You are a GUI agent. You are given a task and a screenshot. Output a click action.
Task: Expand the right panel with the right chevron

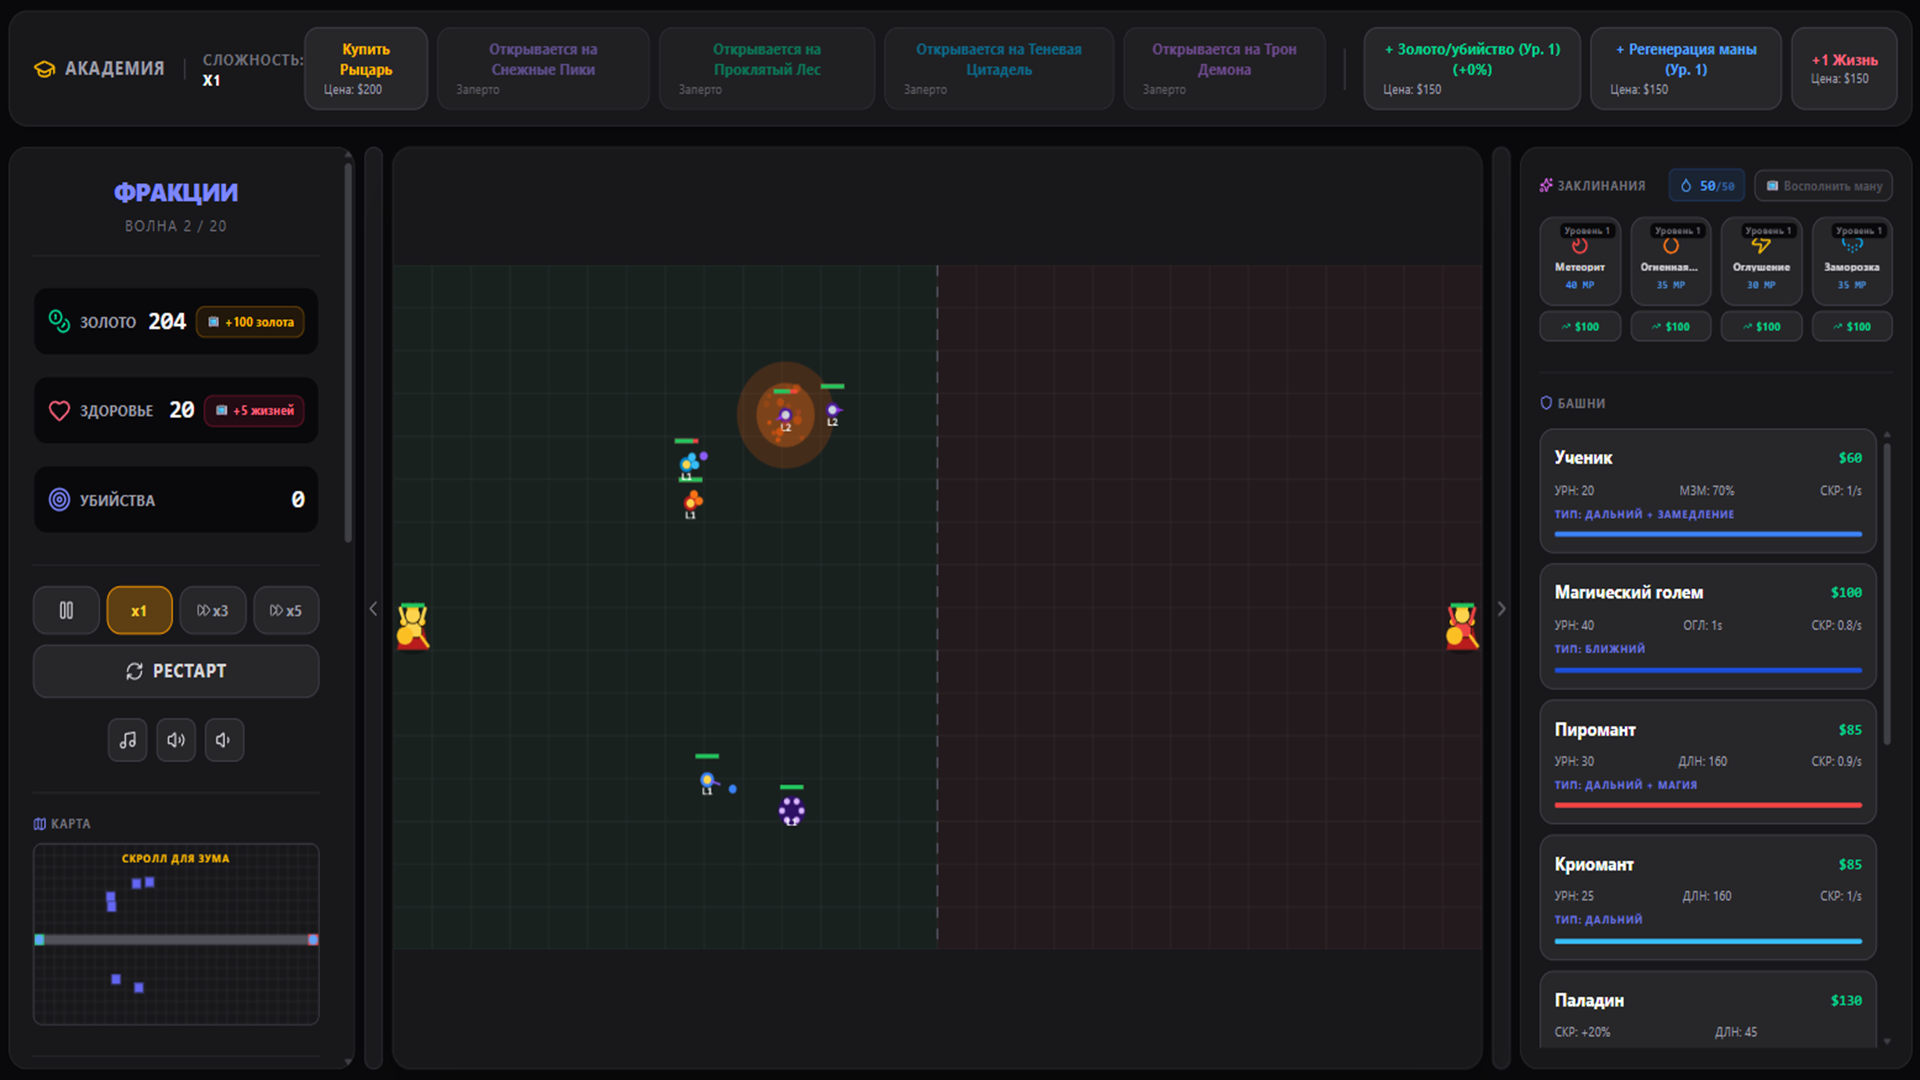pos(1501,608)
